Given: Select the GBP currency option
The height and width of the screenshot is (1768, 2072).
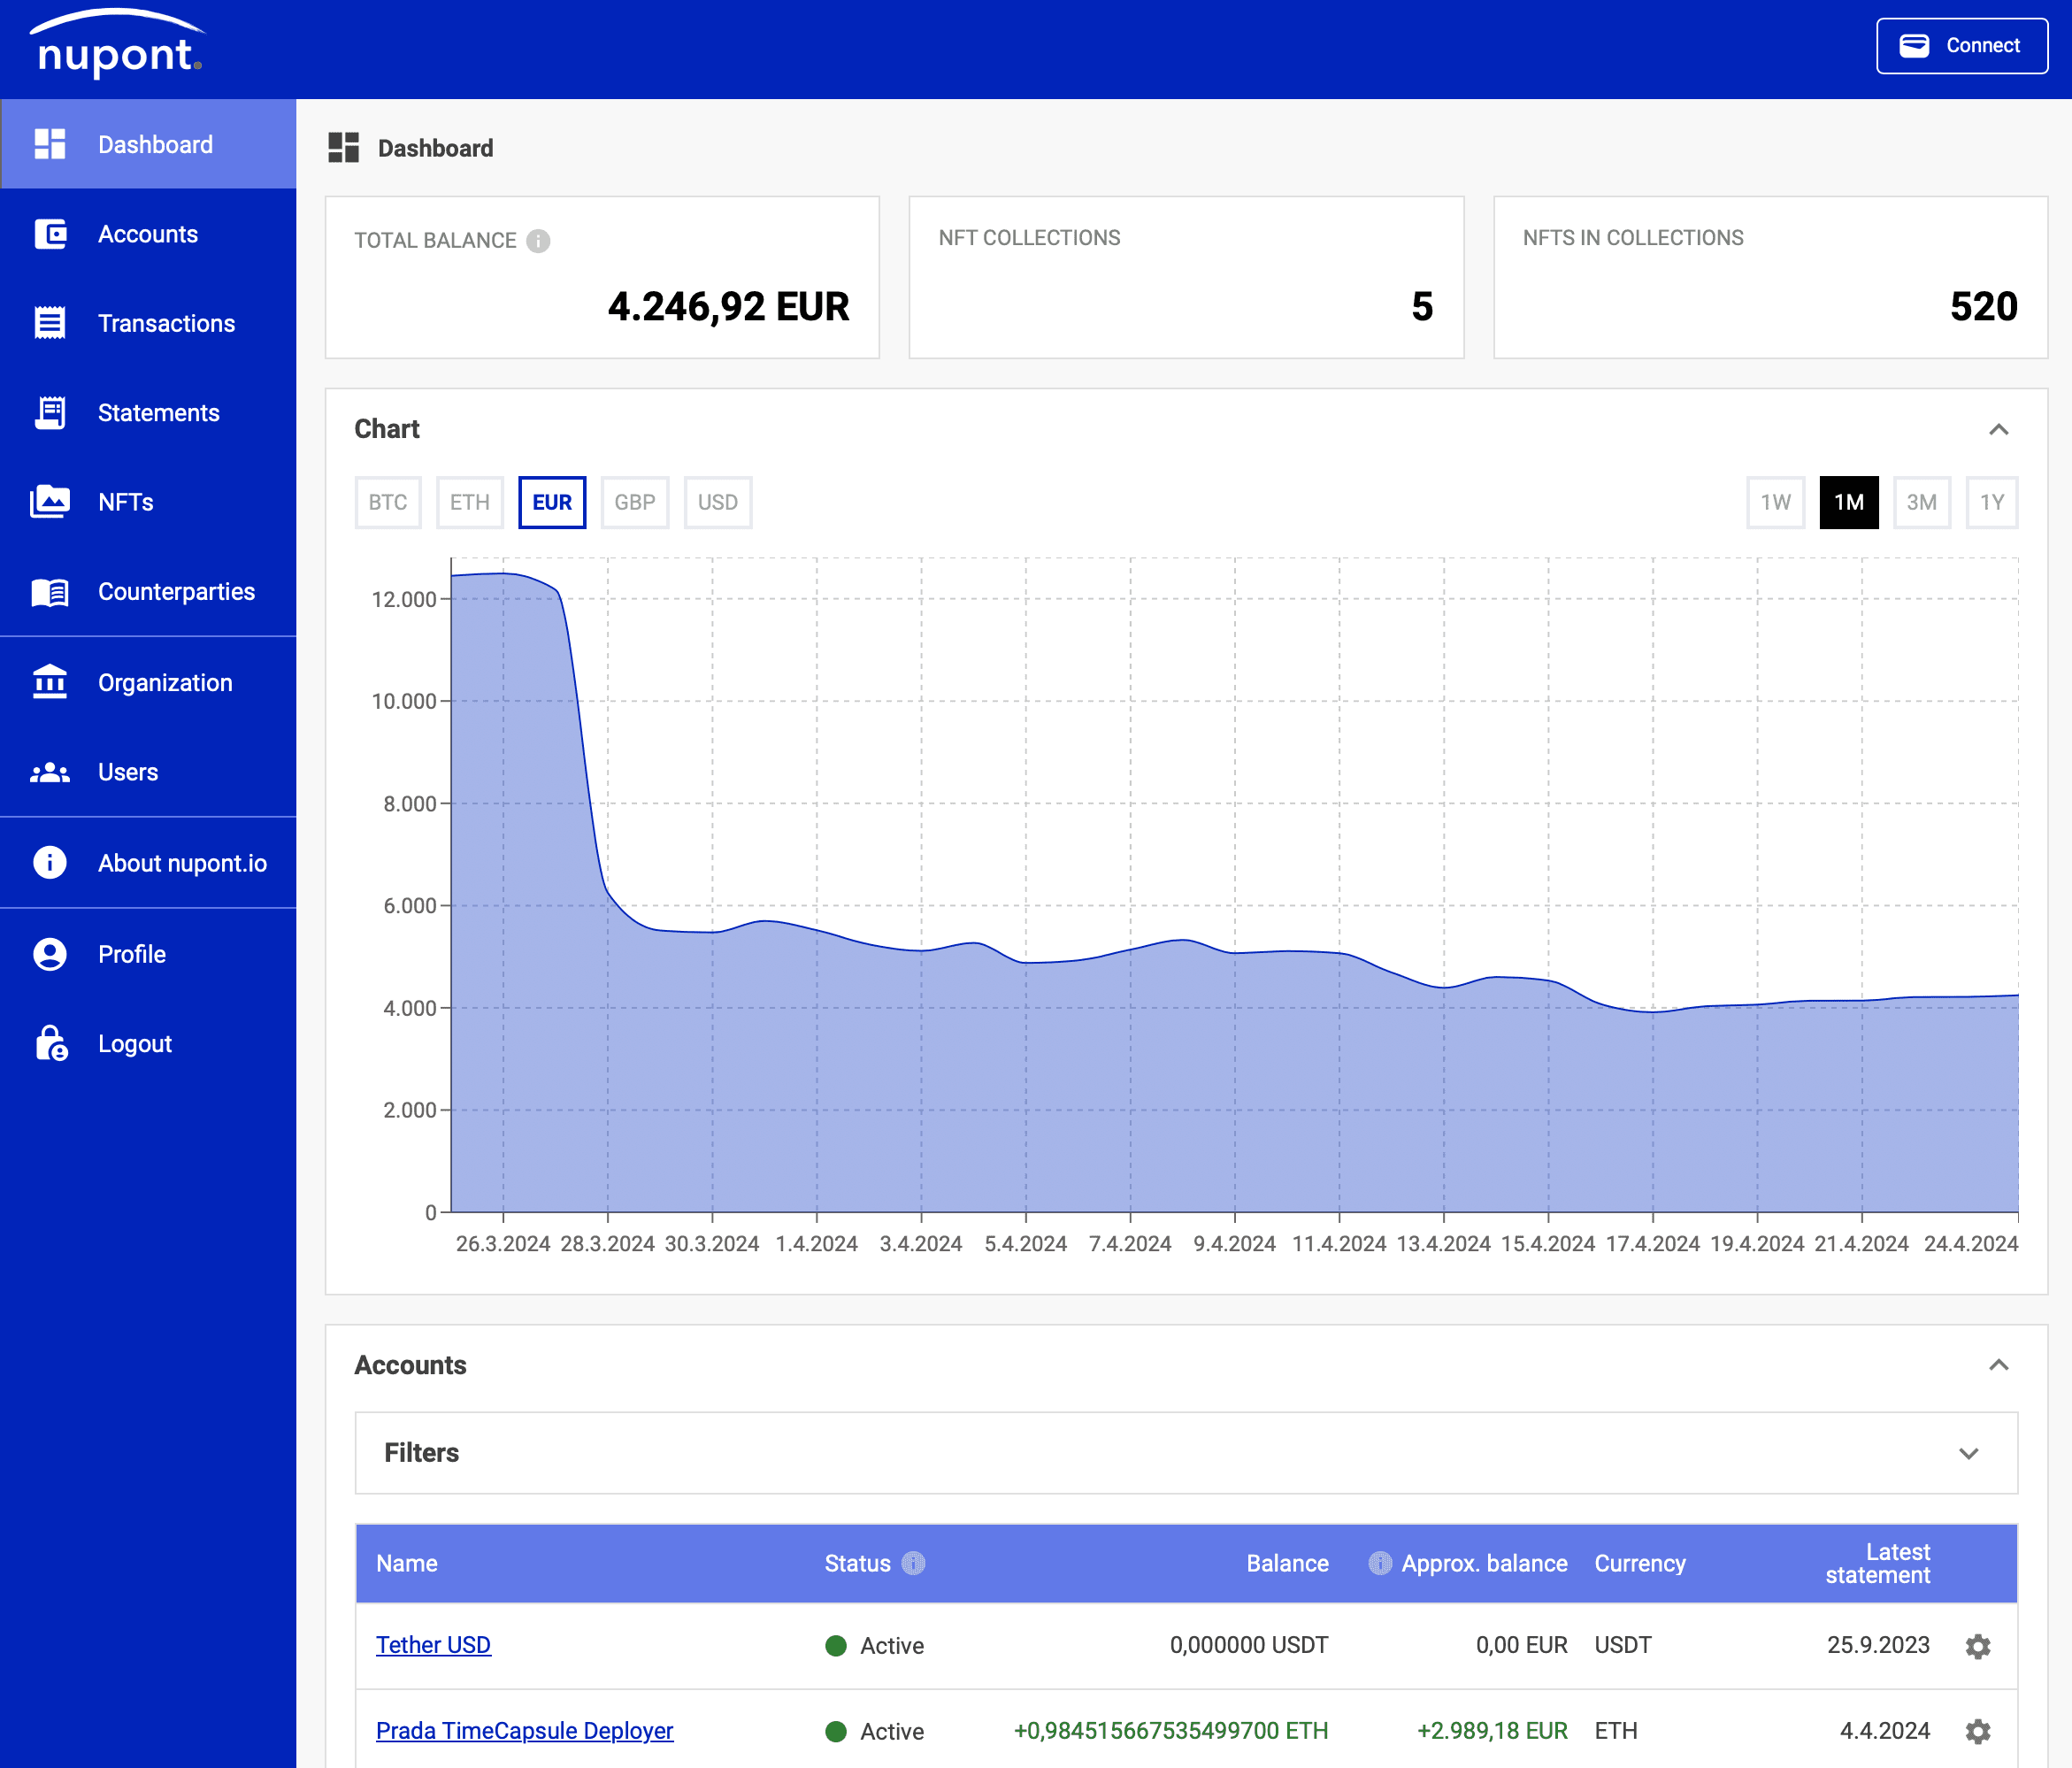Looking at the screenshot, I should pyautogui.click(x=634, y=502).
